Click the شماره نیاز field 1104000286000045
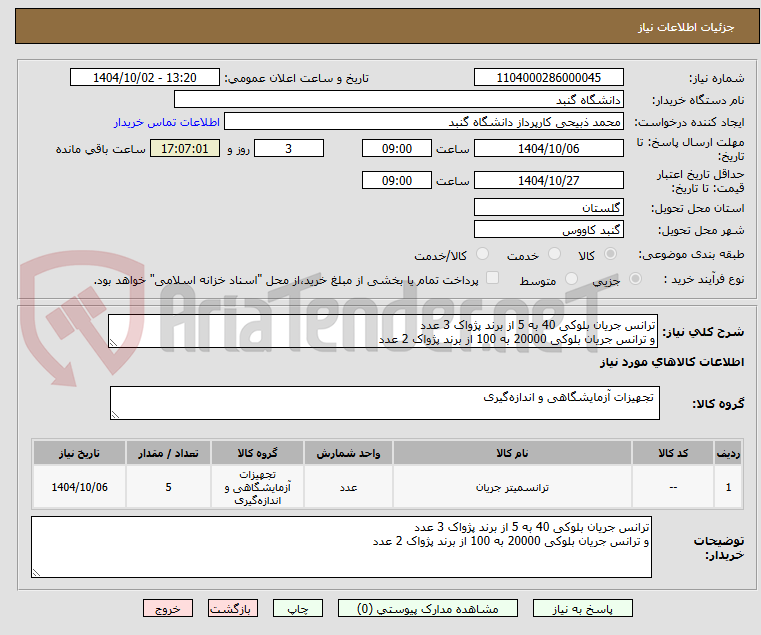Viewport: 761px width, 635px height. (x=548, y=78)
